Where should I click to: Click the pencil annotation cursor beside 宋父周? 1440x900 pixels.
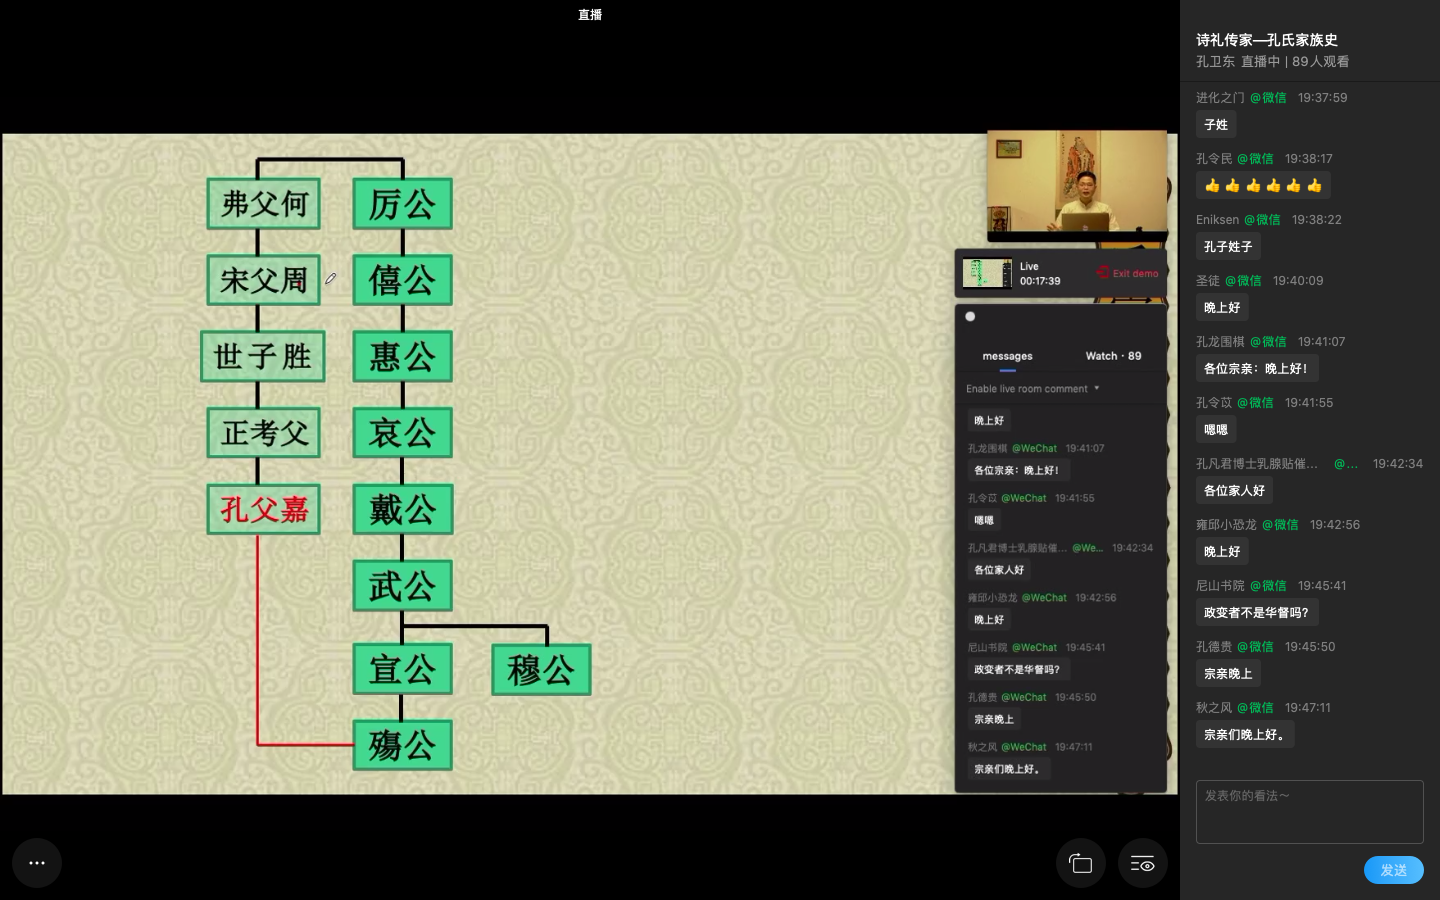330,279
